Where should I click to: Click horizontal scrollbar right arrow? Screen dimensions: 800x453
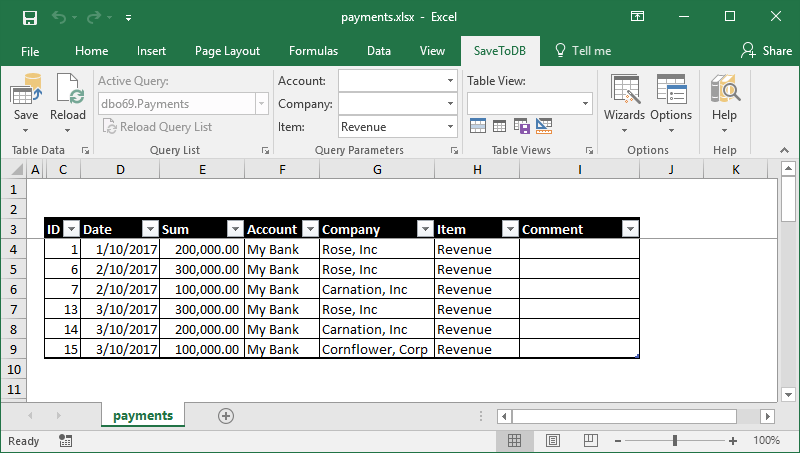point(767,416)
